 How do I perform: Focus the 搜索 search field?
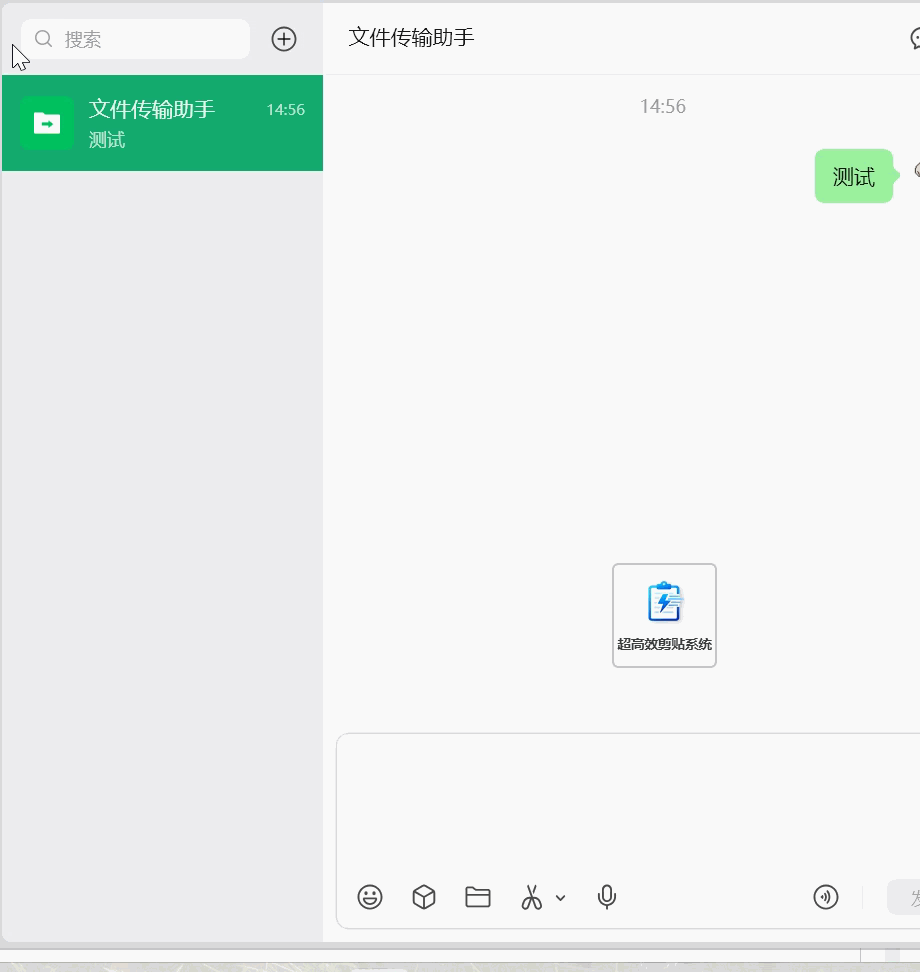coord(150,39)
